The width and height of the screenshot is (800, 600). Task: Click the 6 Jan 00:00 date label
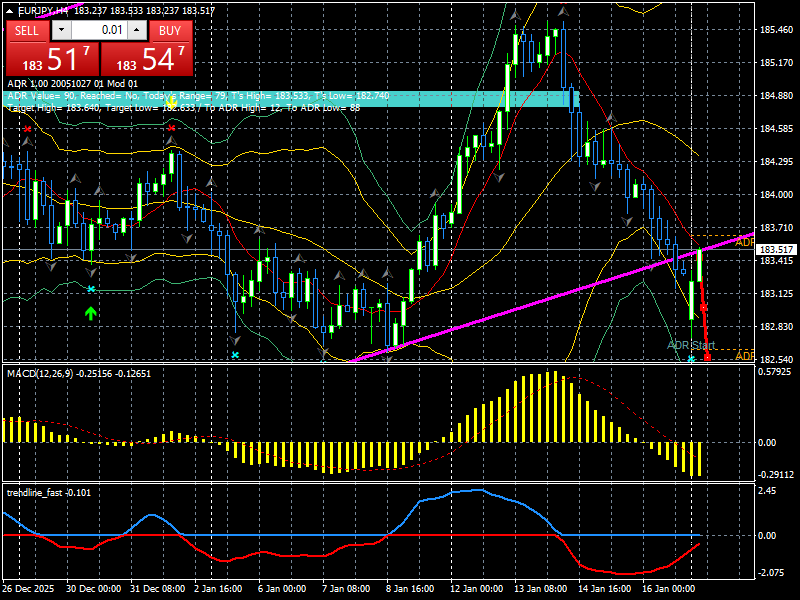(x=282, y=588)
